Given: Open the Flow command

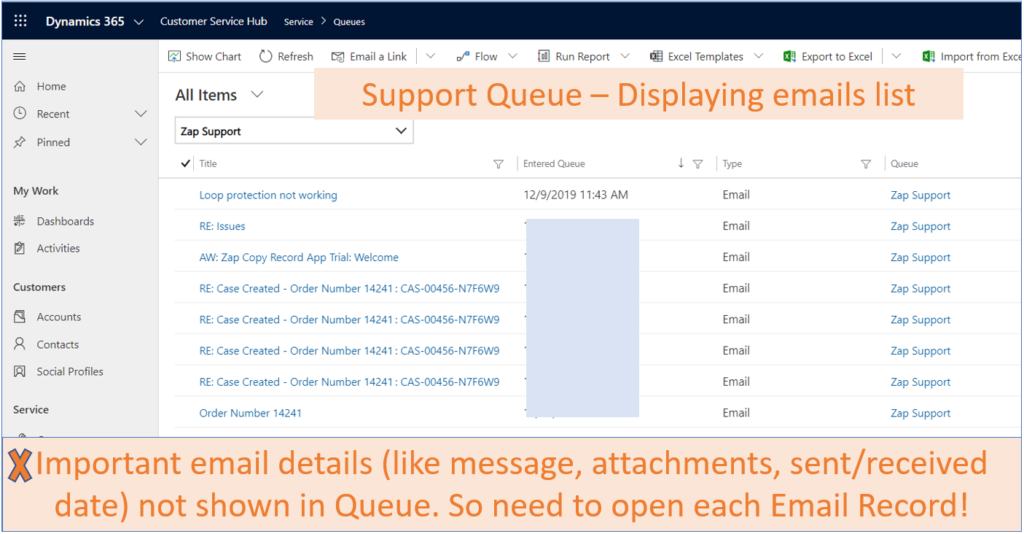Looking at the screenshot, I should [477, 57].
